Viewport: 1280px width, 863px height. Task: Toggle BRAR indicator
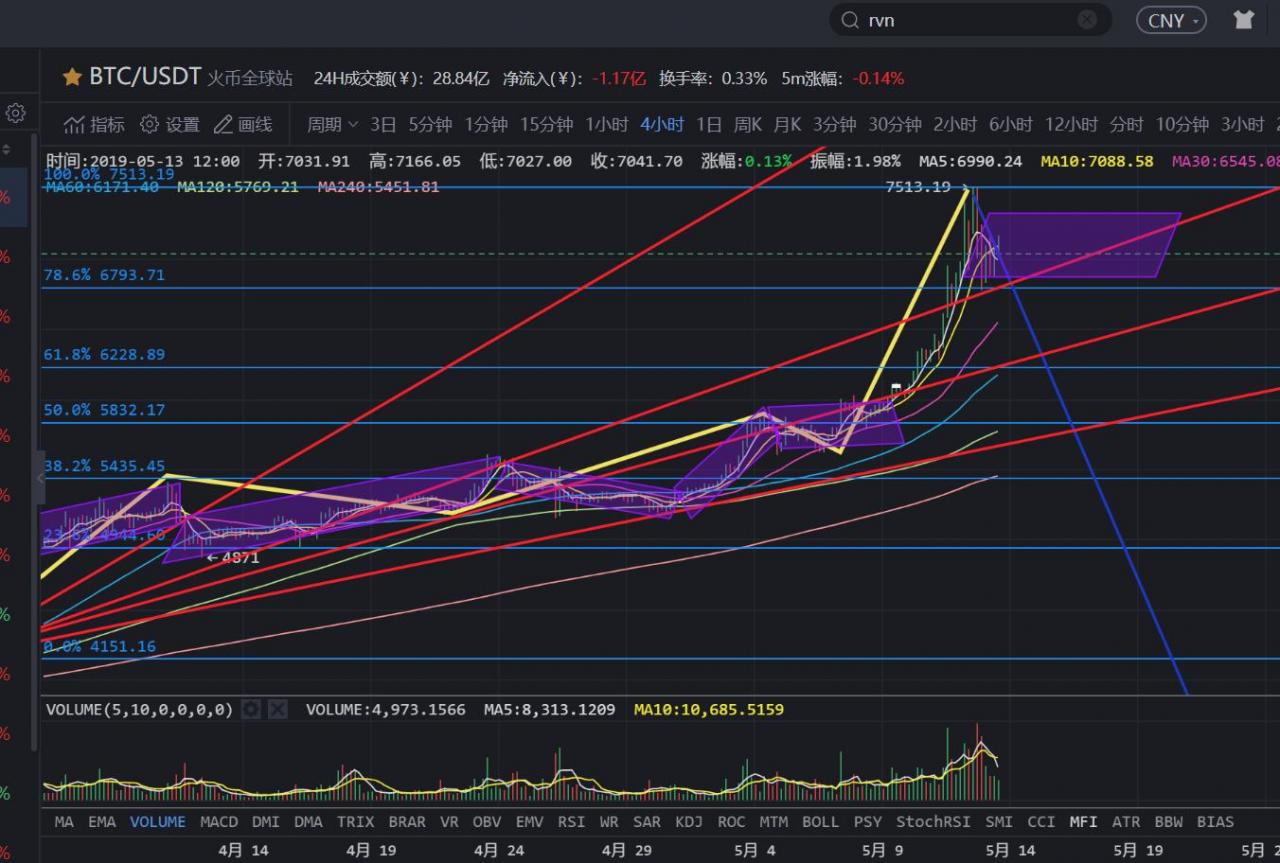pyautogui.click(x=407, y=822)
